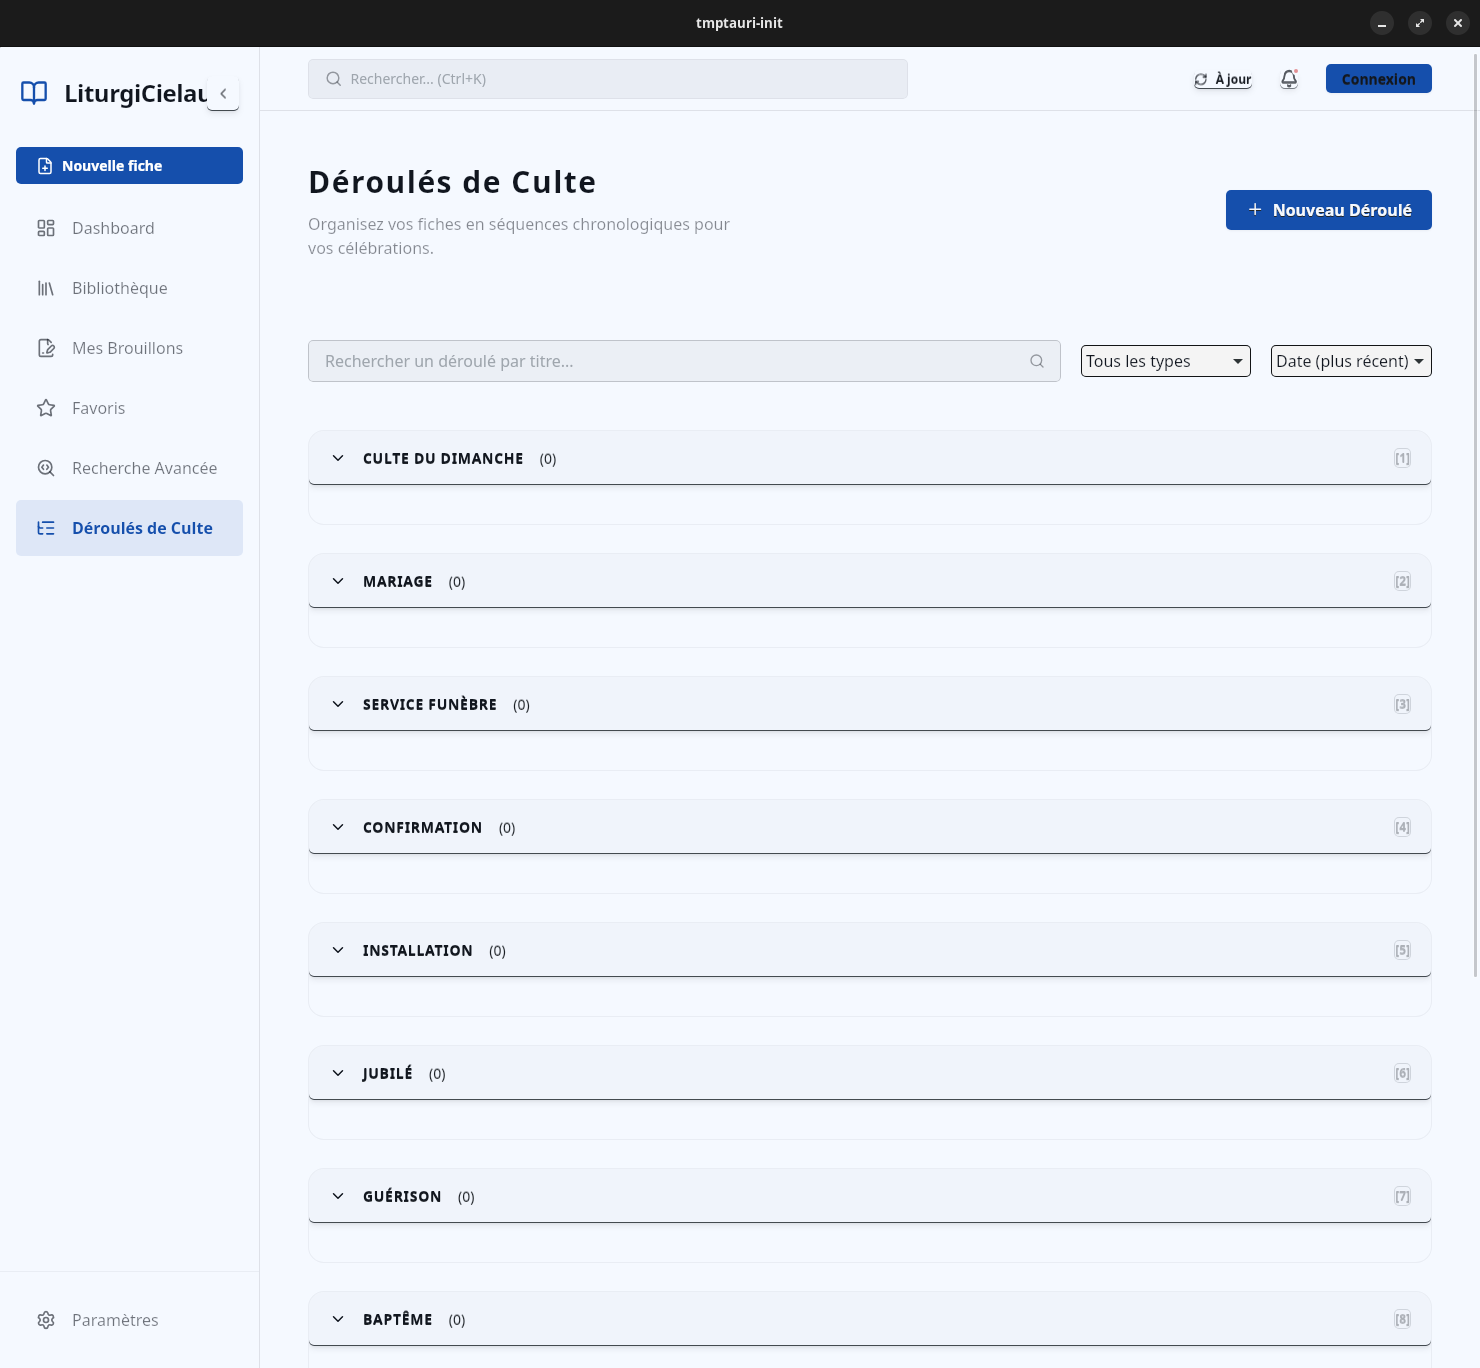Screen dimensions: 1480x1368
Task: Open the 'Date (plus récent)' sort dropdown
Action: point(1350,361)
